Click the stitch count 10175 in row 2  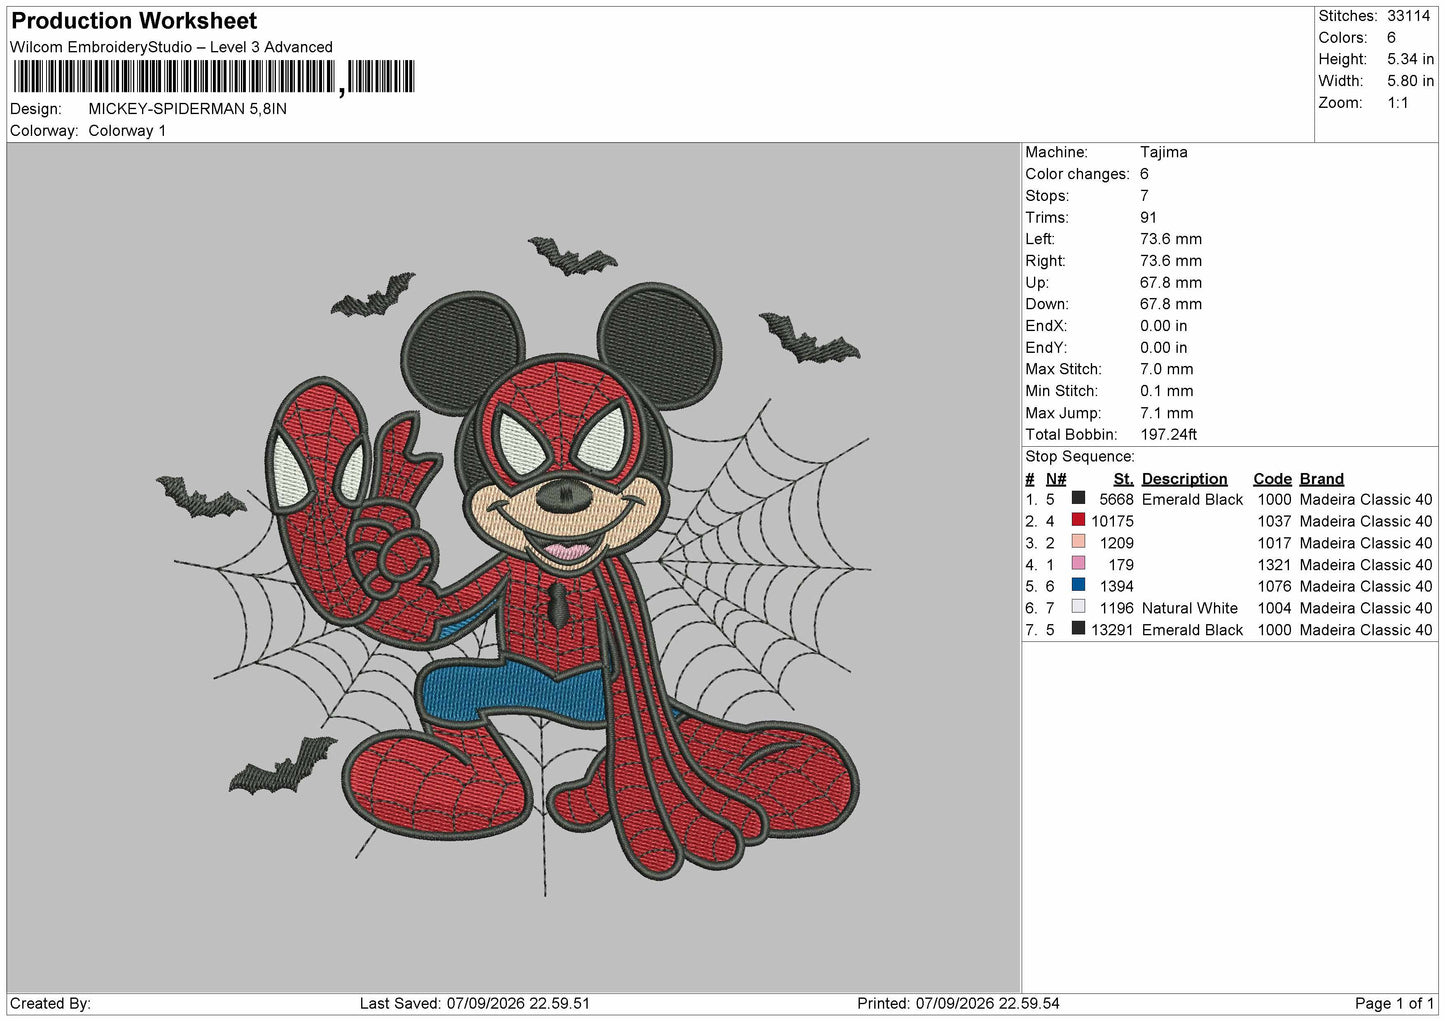[x=1112, y=521]
